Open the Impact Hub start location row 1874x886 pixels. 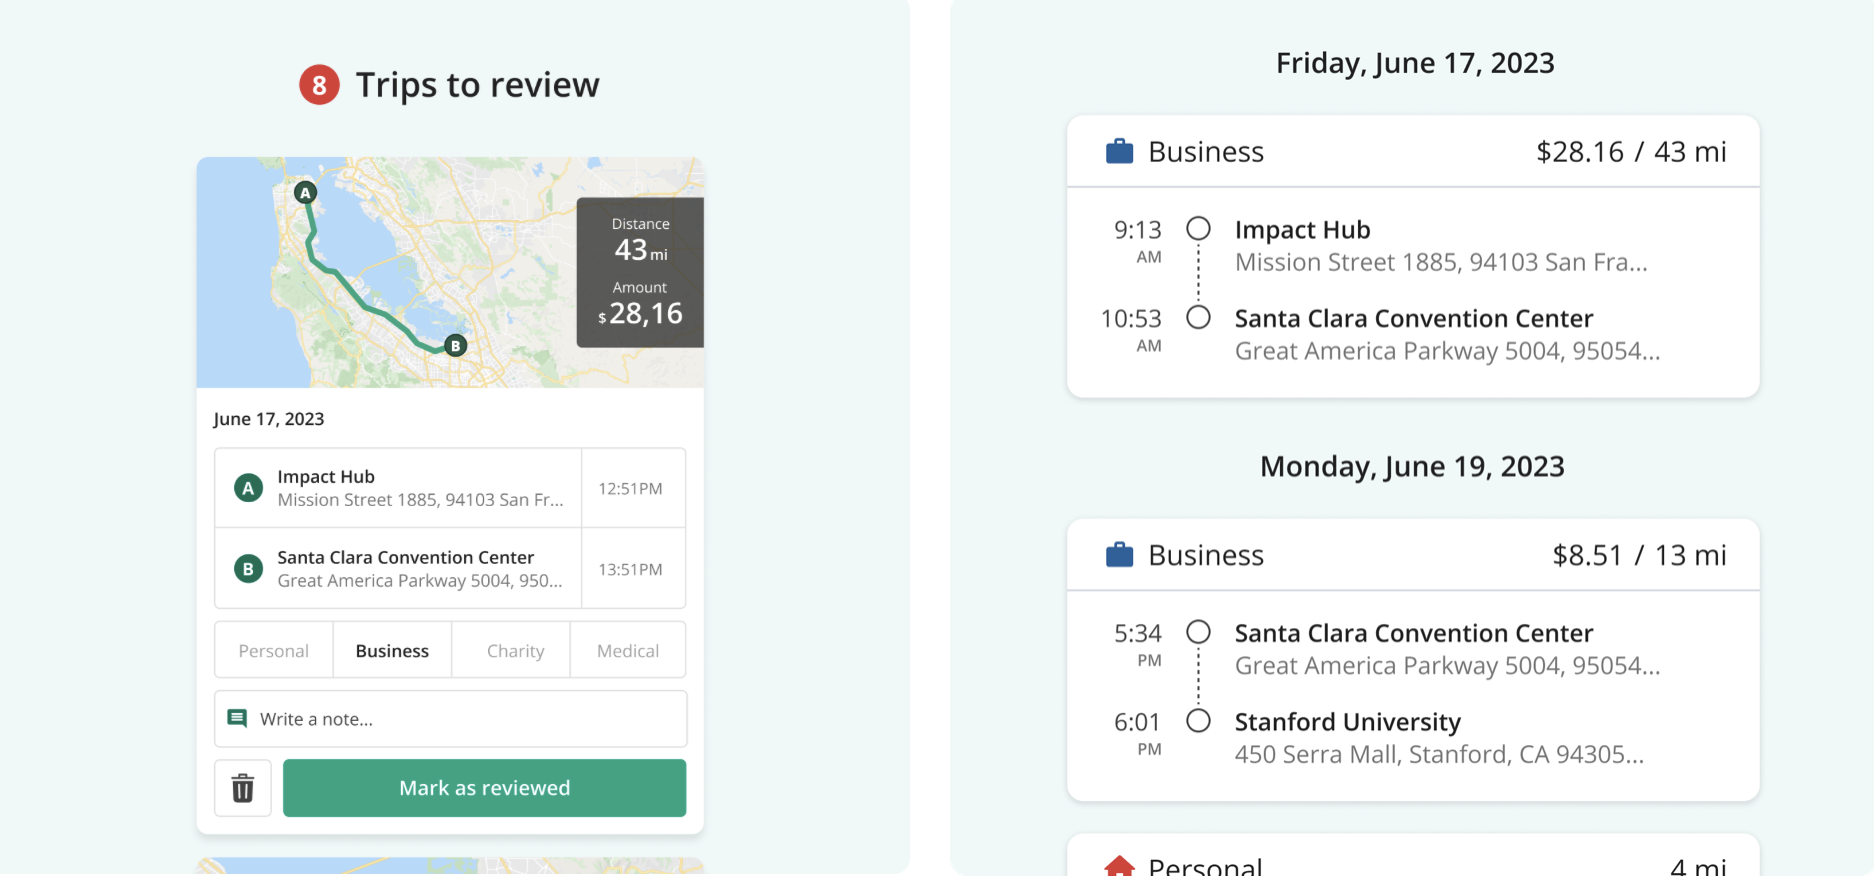click(x=400, y=488)
